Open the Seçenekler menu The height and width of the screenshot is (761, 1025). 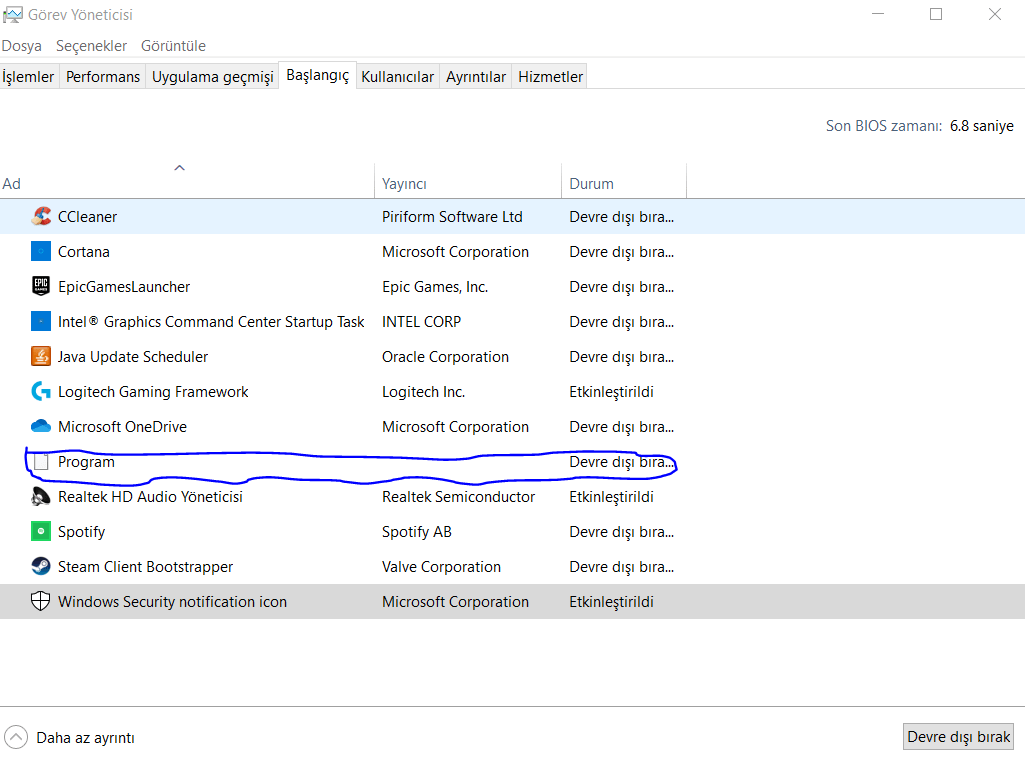[92, 46]
